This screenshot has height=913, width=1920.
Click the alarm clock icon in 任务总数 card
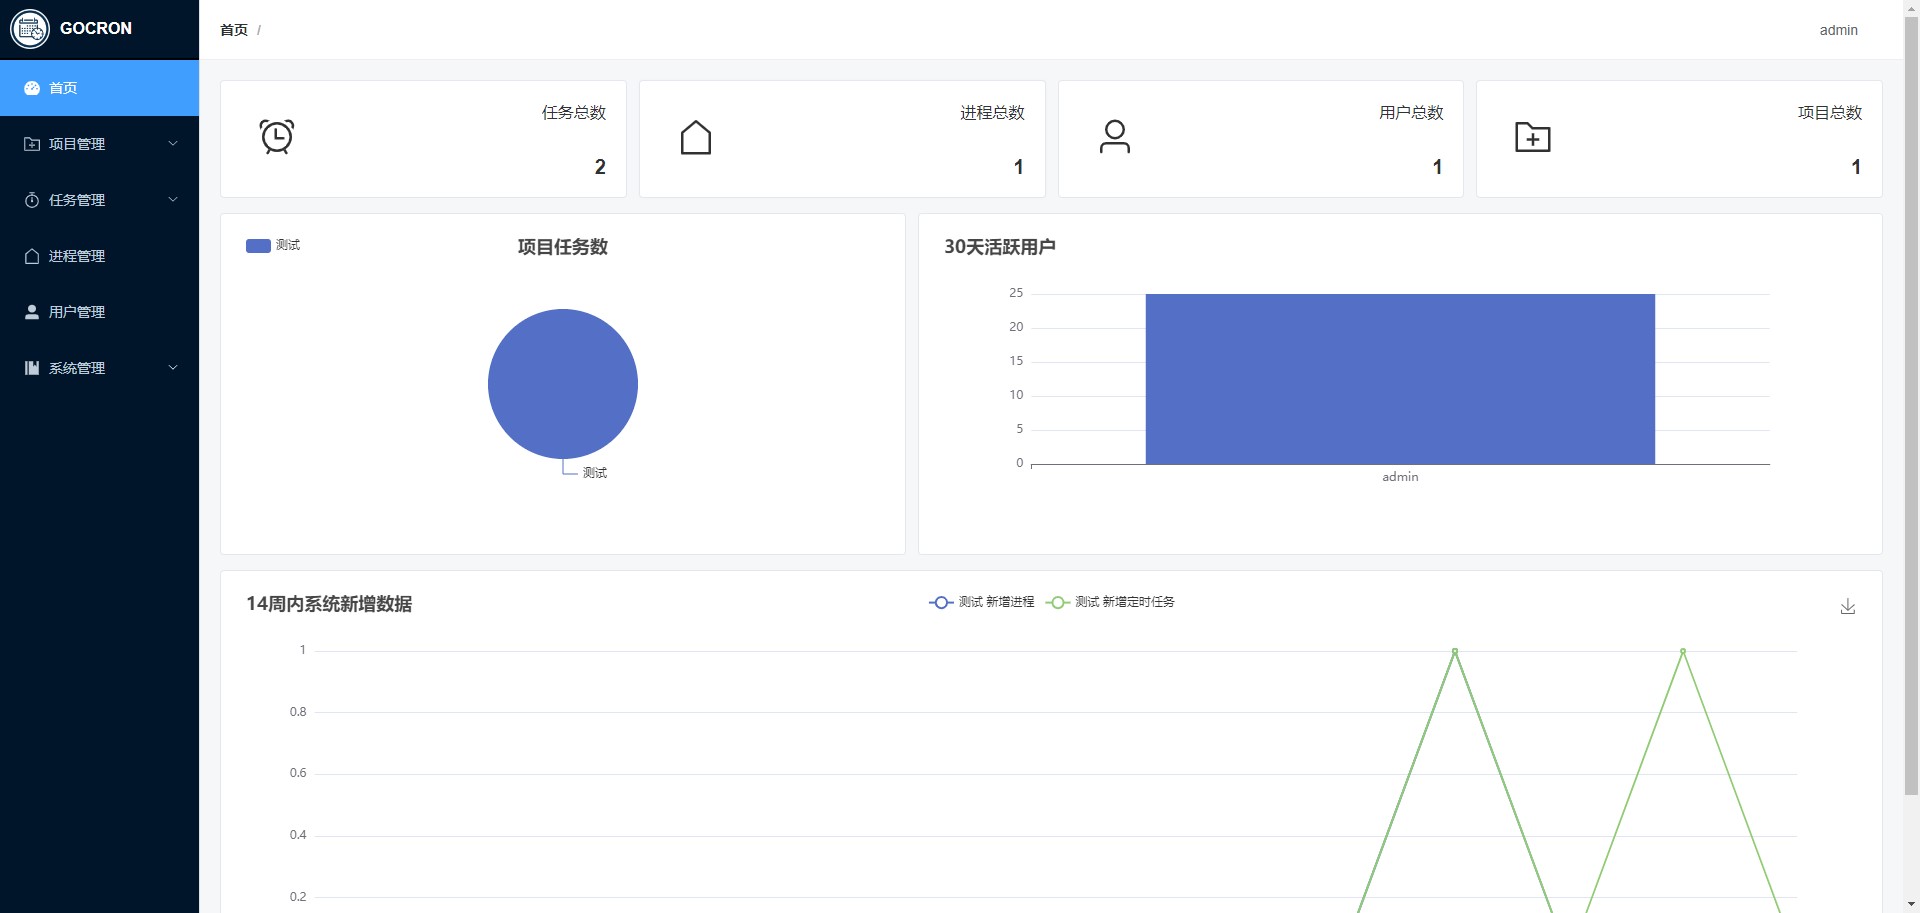pos(277,137)
